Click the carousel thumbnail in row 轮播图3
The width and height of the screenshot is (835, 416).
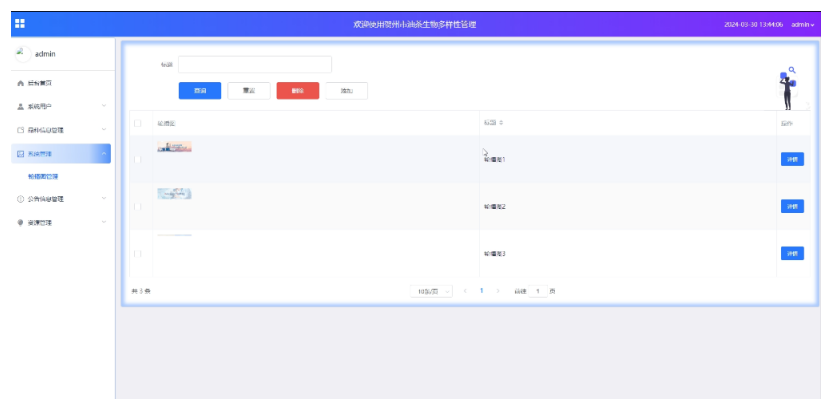point(175,235)
